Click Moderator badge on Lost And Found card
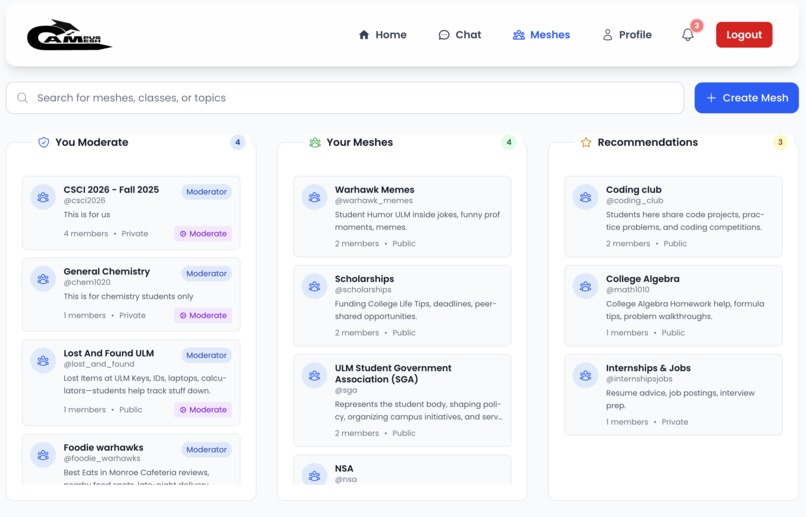Image resolution: width=806 pixels, height=517 pixels. (x=206, y=355)
